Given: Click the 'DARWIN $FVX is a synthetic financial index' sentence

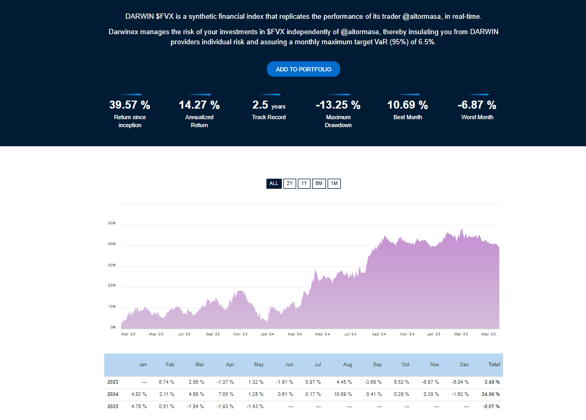Looking at the screenshot, I should (x=303, y=16).
